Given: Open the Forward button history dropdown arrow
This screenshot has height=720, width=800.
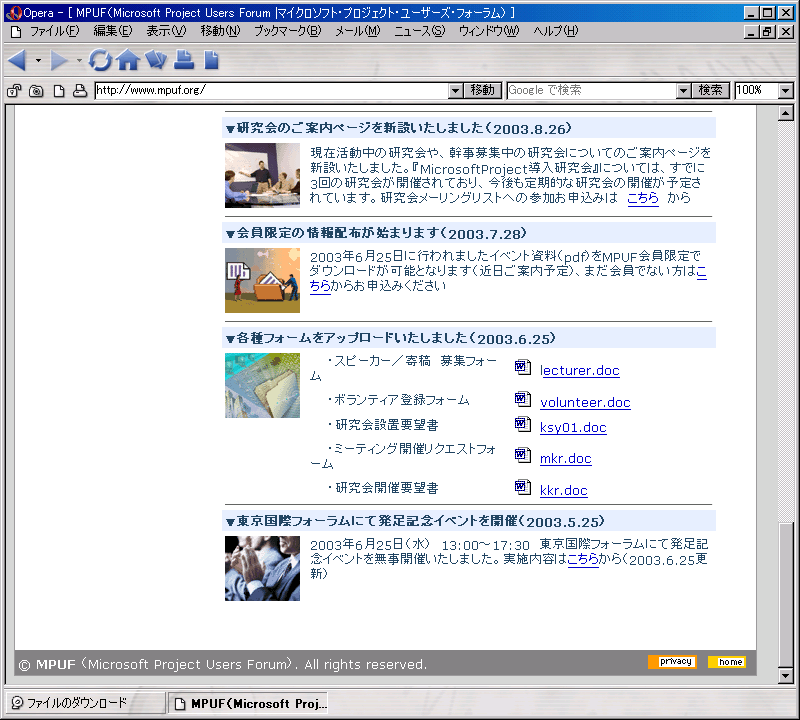Looking at the screenshot, I should [x=79, y=61].
